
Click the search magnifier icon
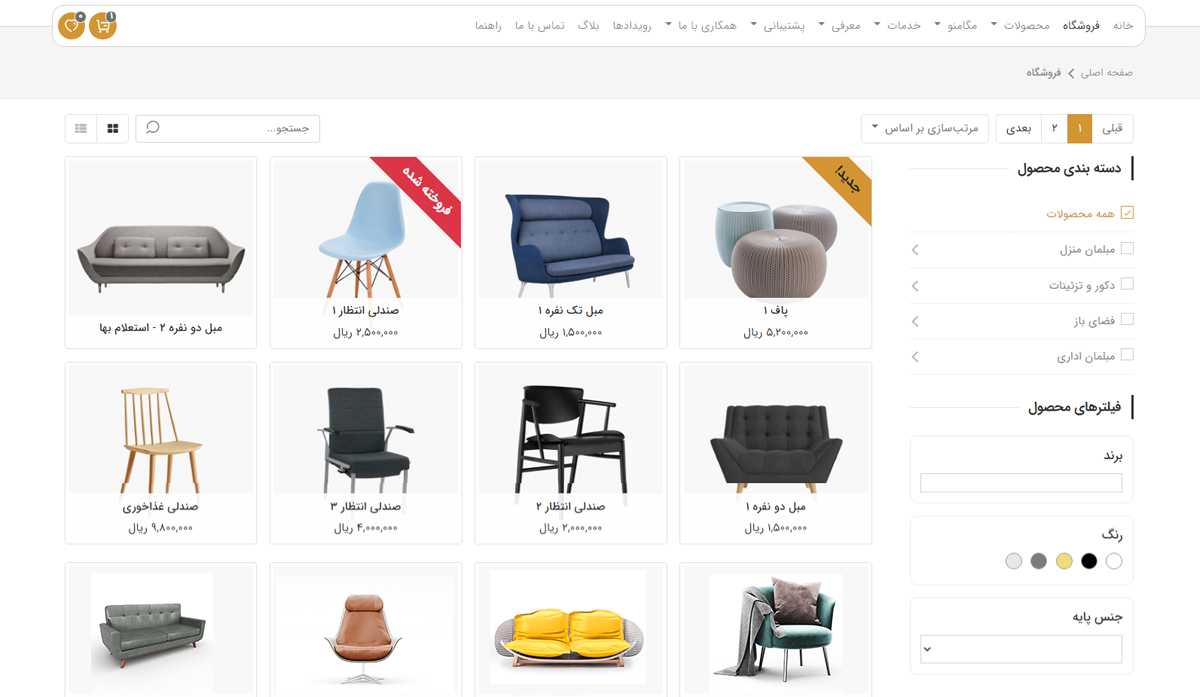[x=152, y=128]
